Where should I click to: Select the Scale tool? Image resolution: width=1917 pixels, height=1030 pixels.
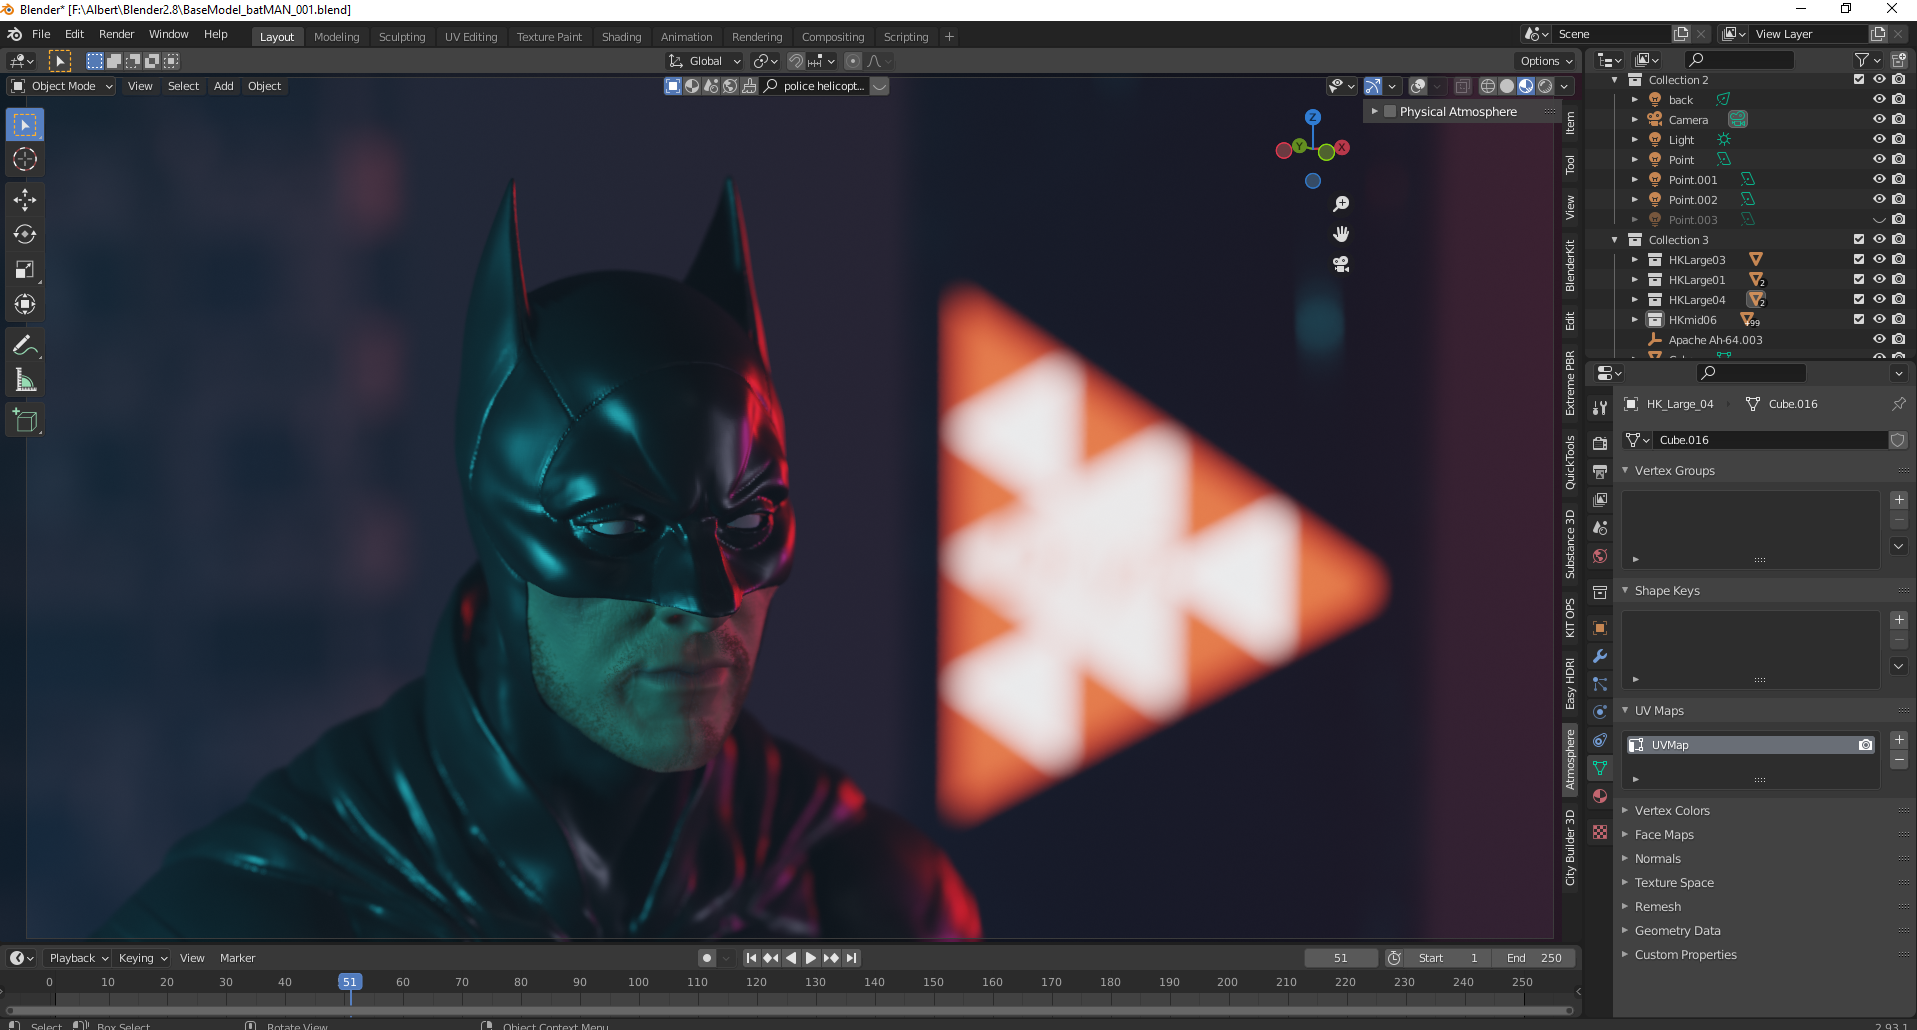(25, 270)
